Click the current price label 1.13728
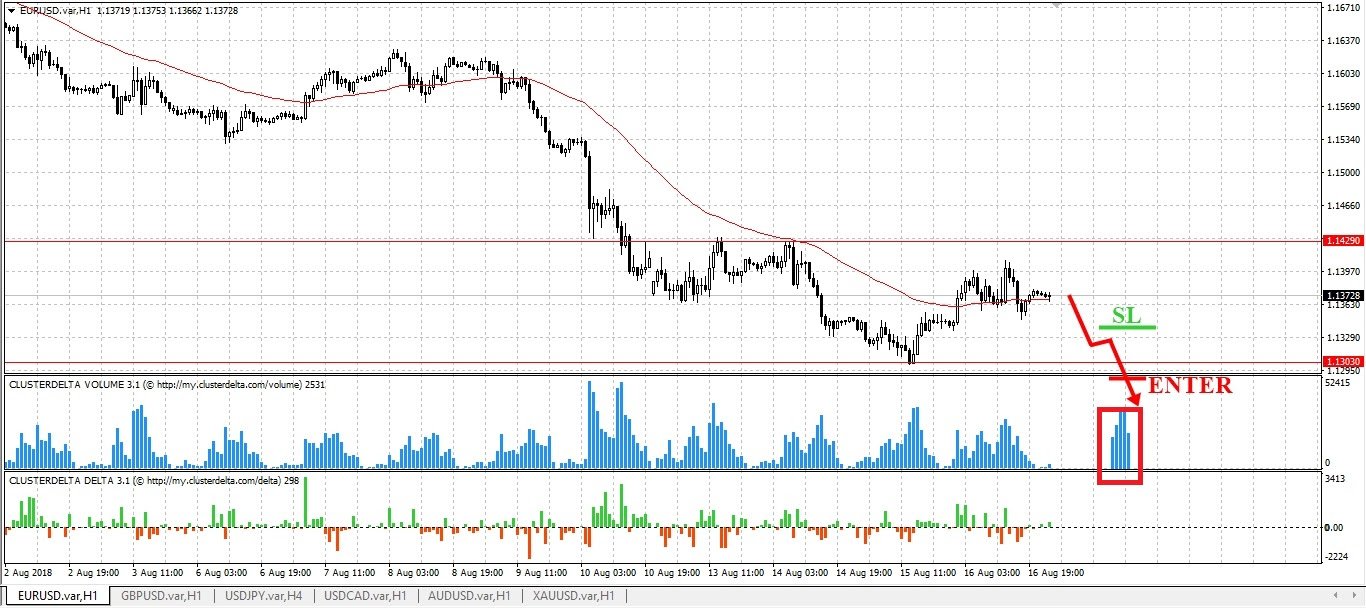 1342,296
